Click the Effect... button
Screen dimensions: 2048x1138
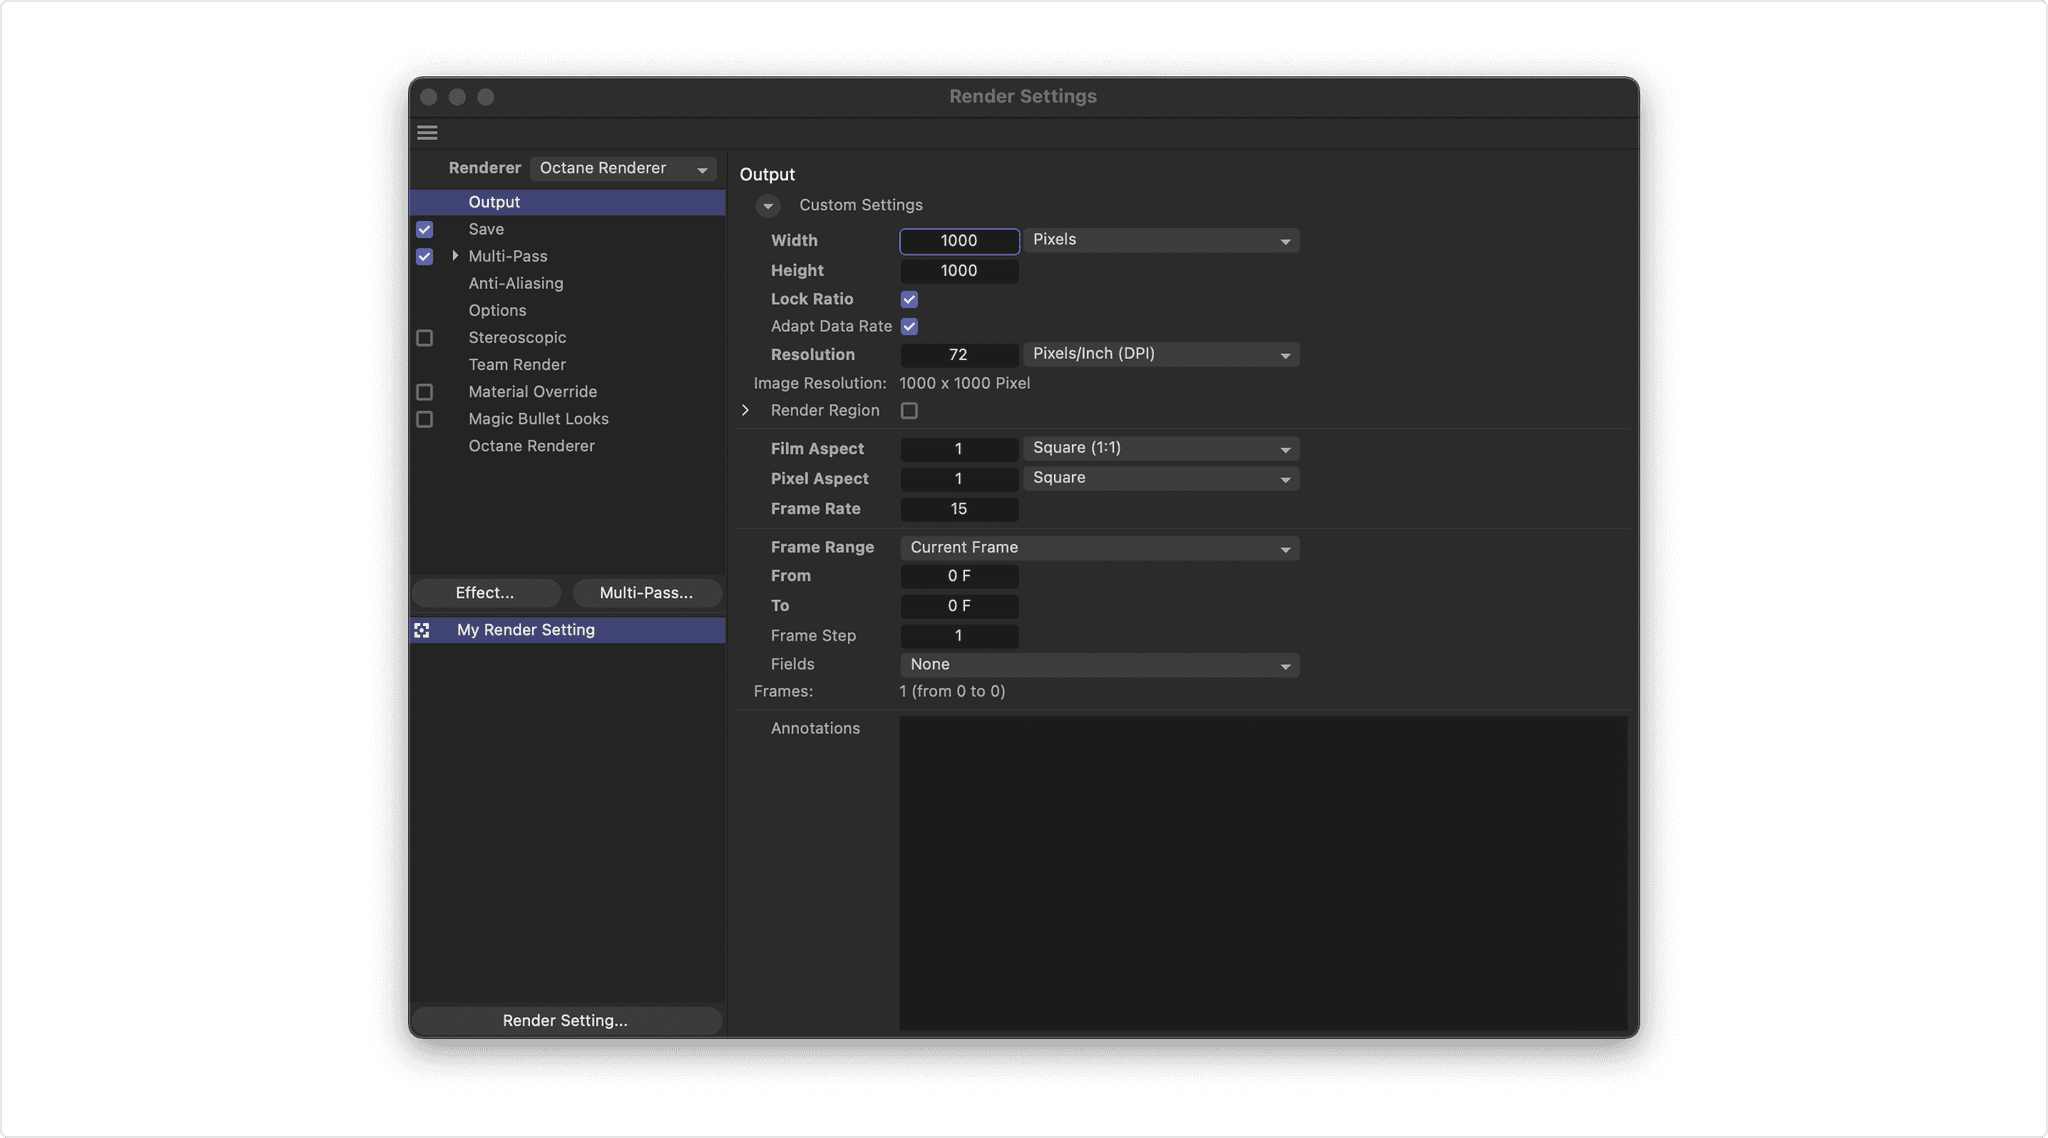485,593
